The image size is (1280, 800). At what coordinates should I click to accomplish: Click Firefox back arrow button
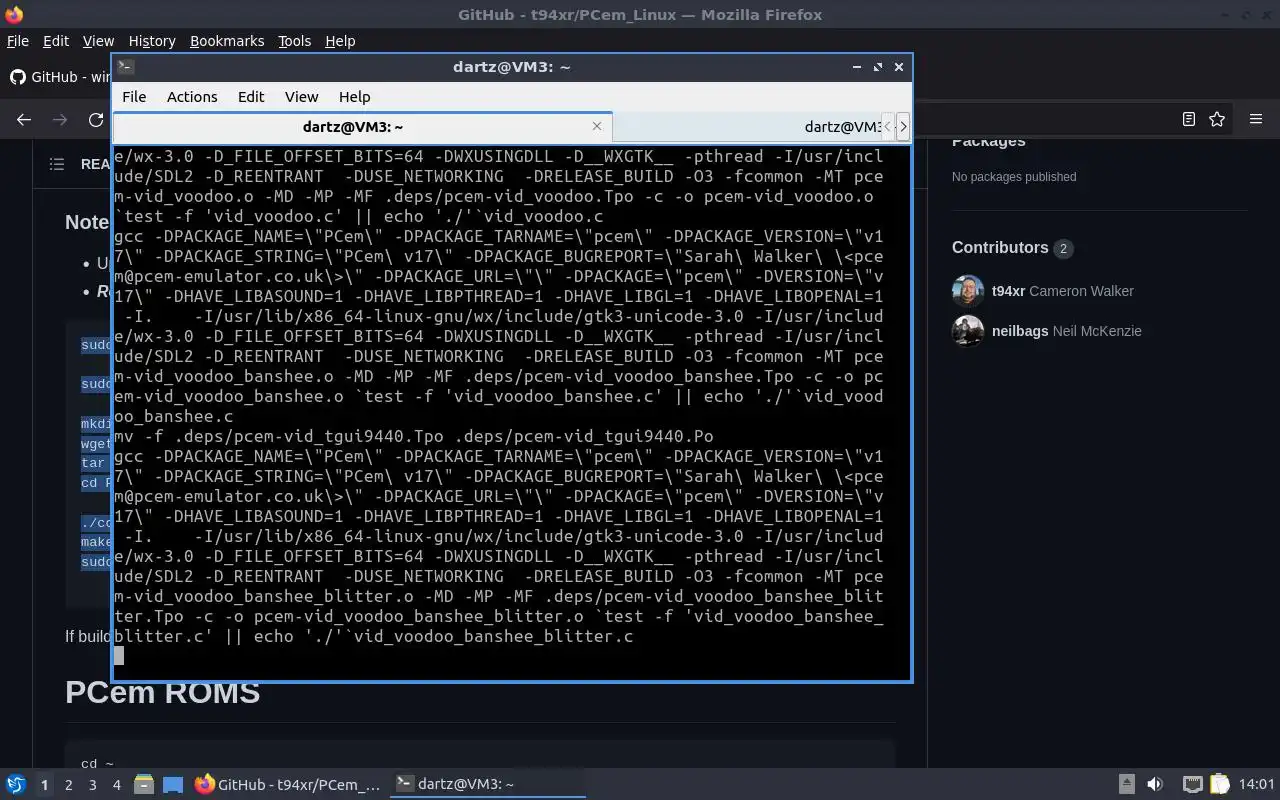24,119
